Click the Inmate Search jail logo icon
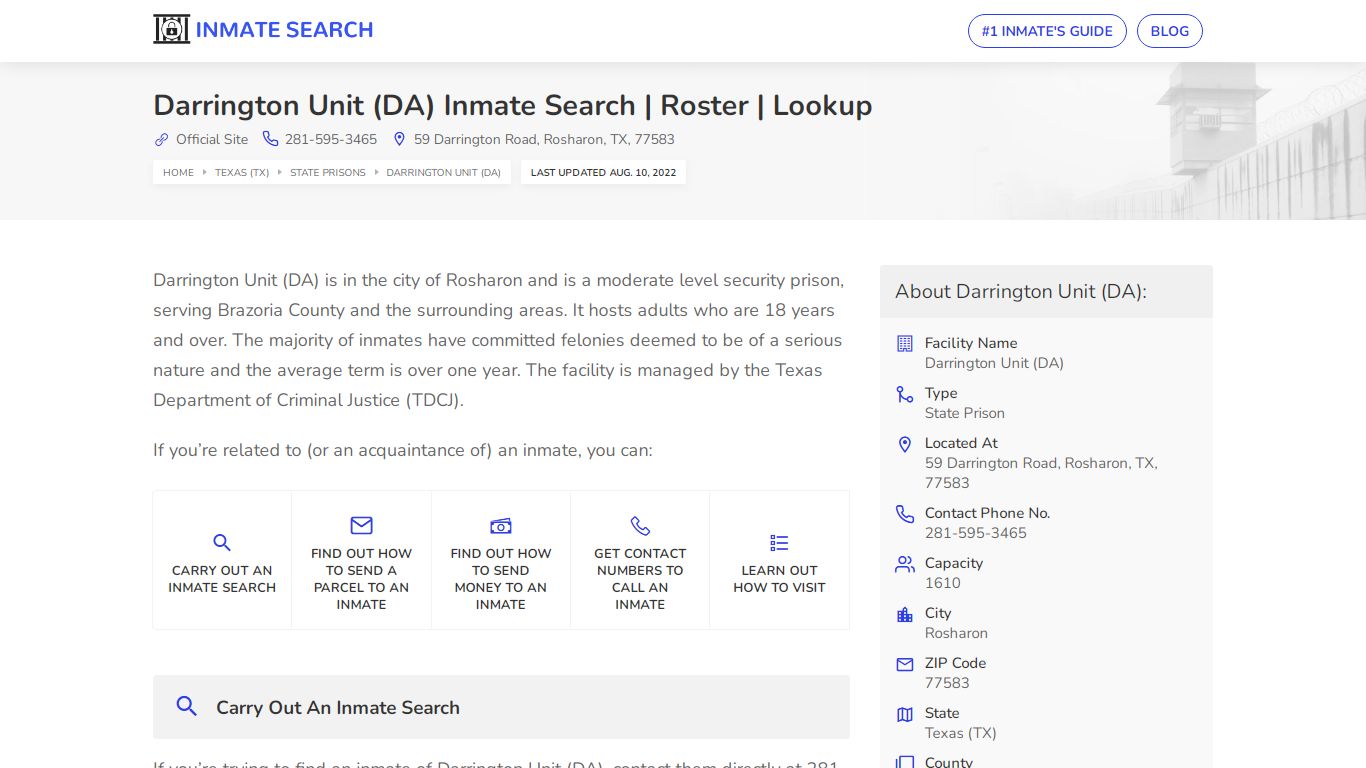1366x768 pixels. pyautogui.click(x=171, y=30)
